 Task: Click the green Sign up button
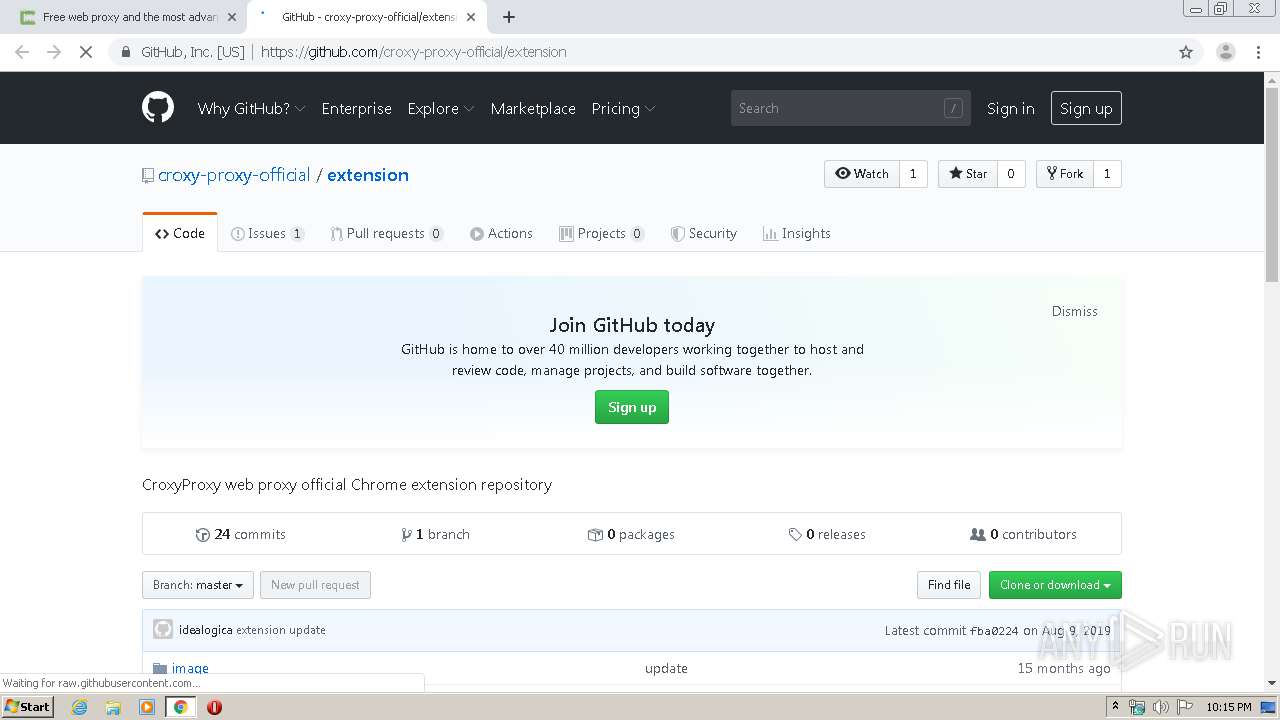(x=632, y=407)
